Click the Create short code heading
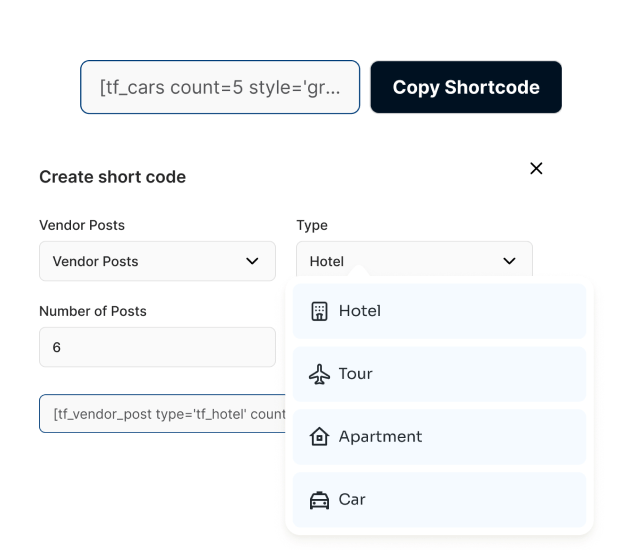Image resolution: width=640 pixels, height=550 pixels. pos(112,177)
